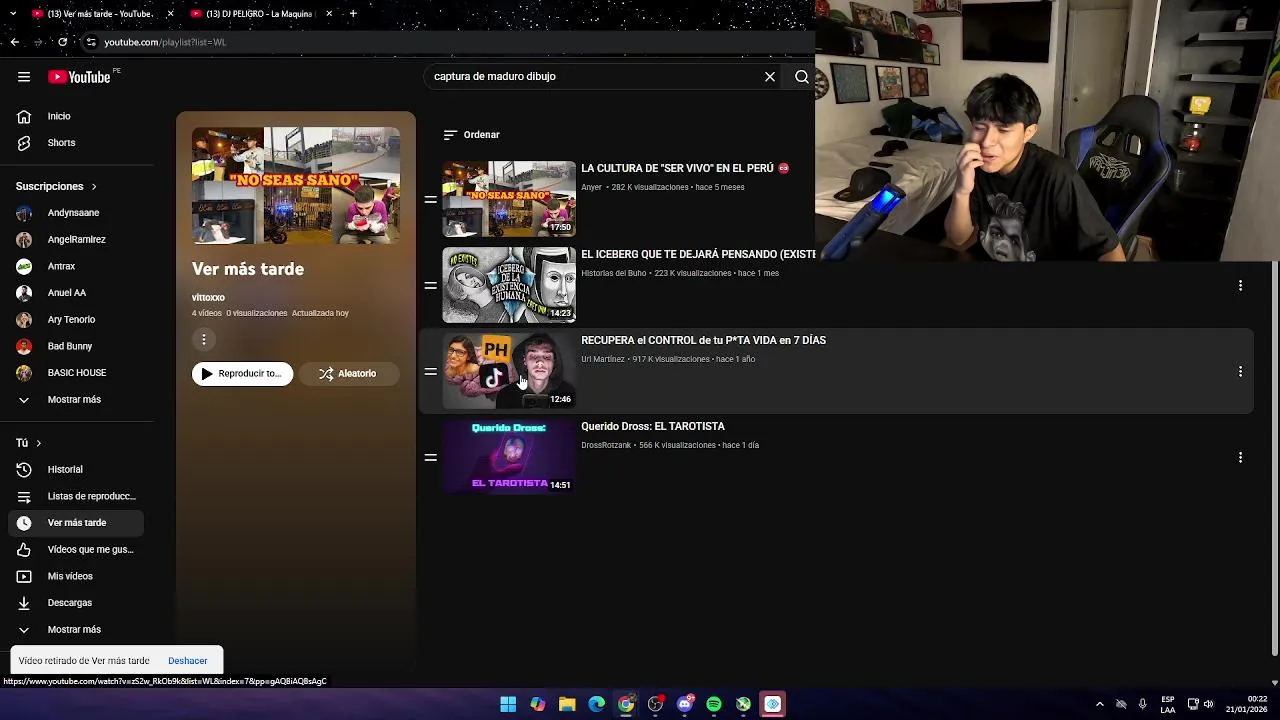This screenshot has width=1280, height=720.
Task: Open Historias del Buho channel
Action: [x=613, y=274]
